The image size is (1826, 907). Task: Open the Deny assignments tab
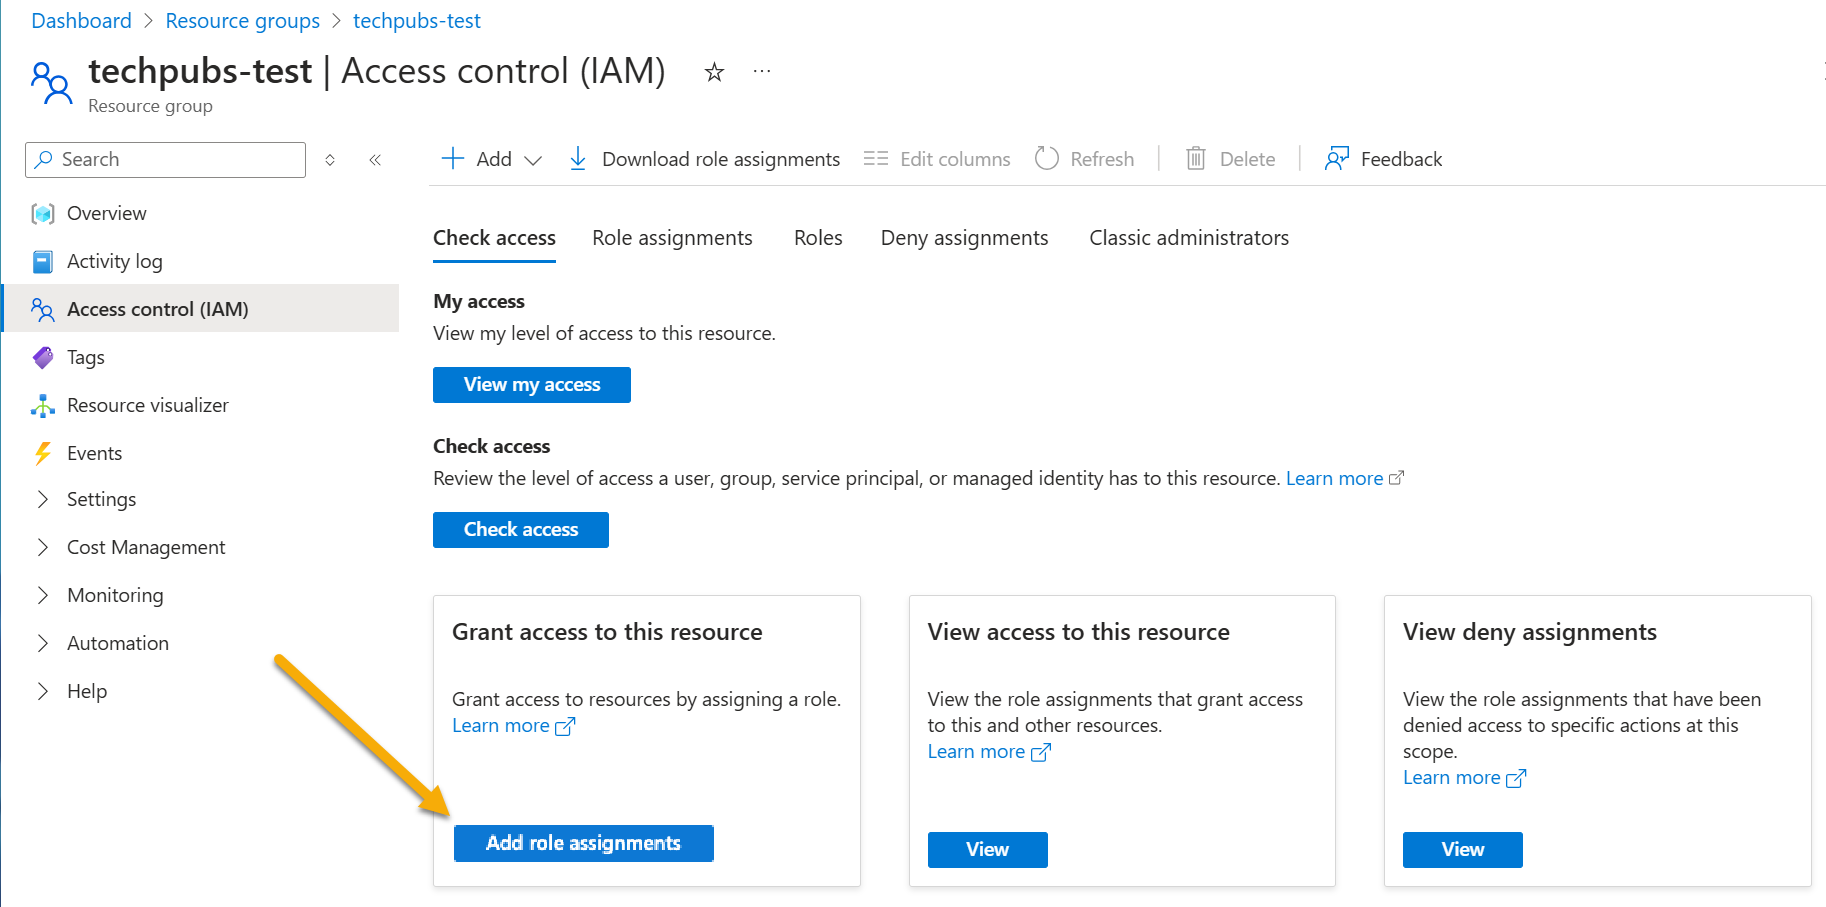pyautogui.click(x=964, y=238)
